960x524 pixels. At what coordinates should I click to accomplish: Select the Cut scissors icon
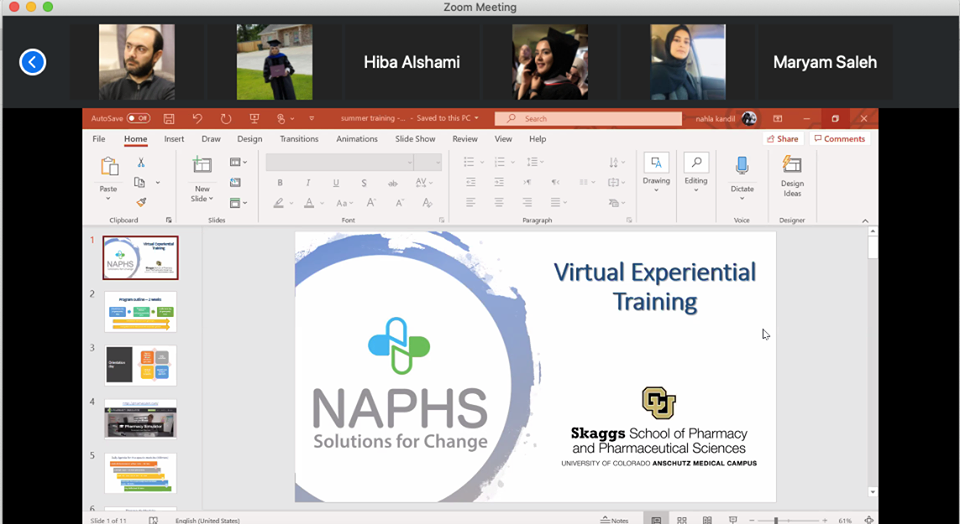(x=141, y=162)
